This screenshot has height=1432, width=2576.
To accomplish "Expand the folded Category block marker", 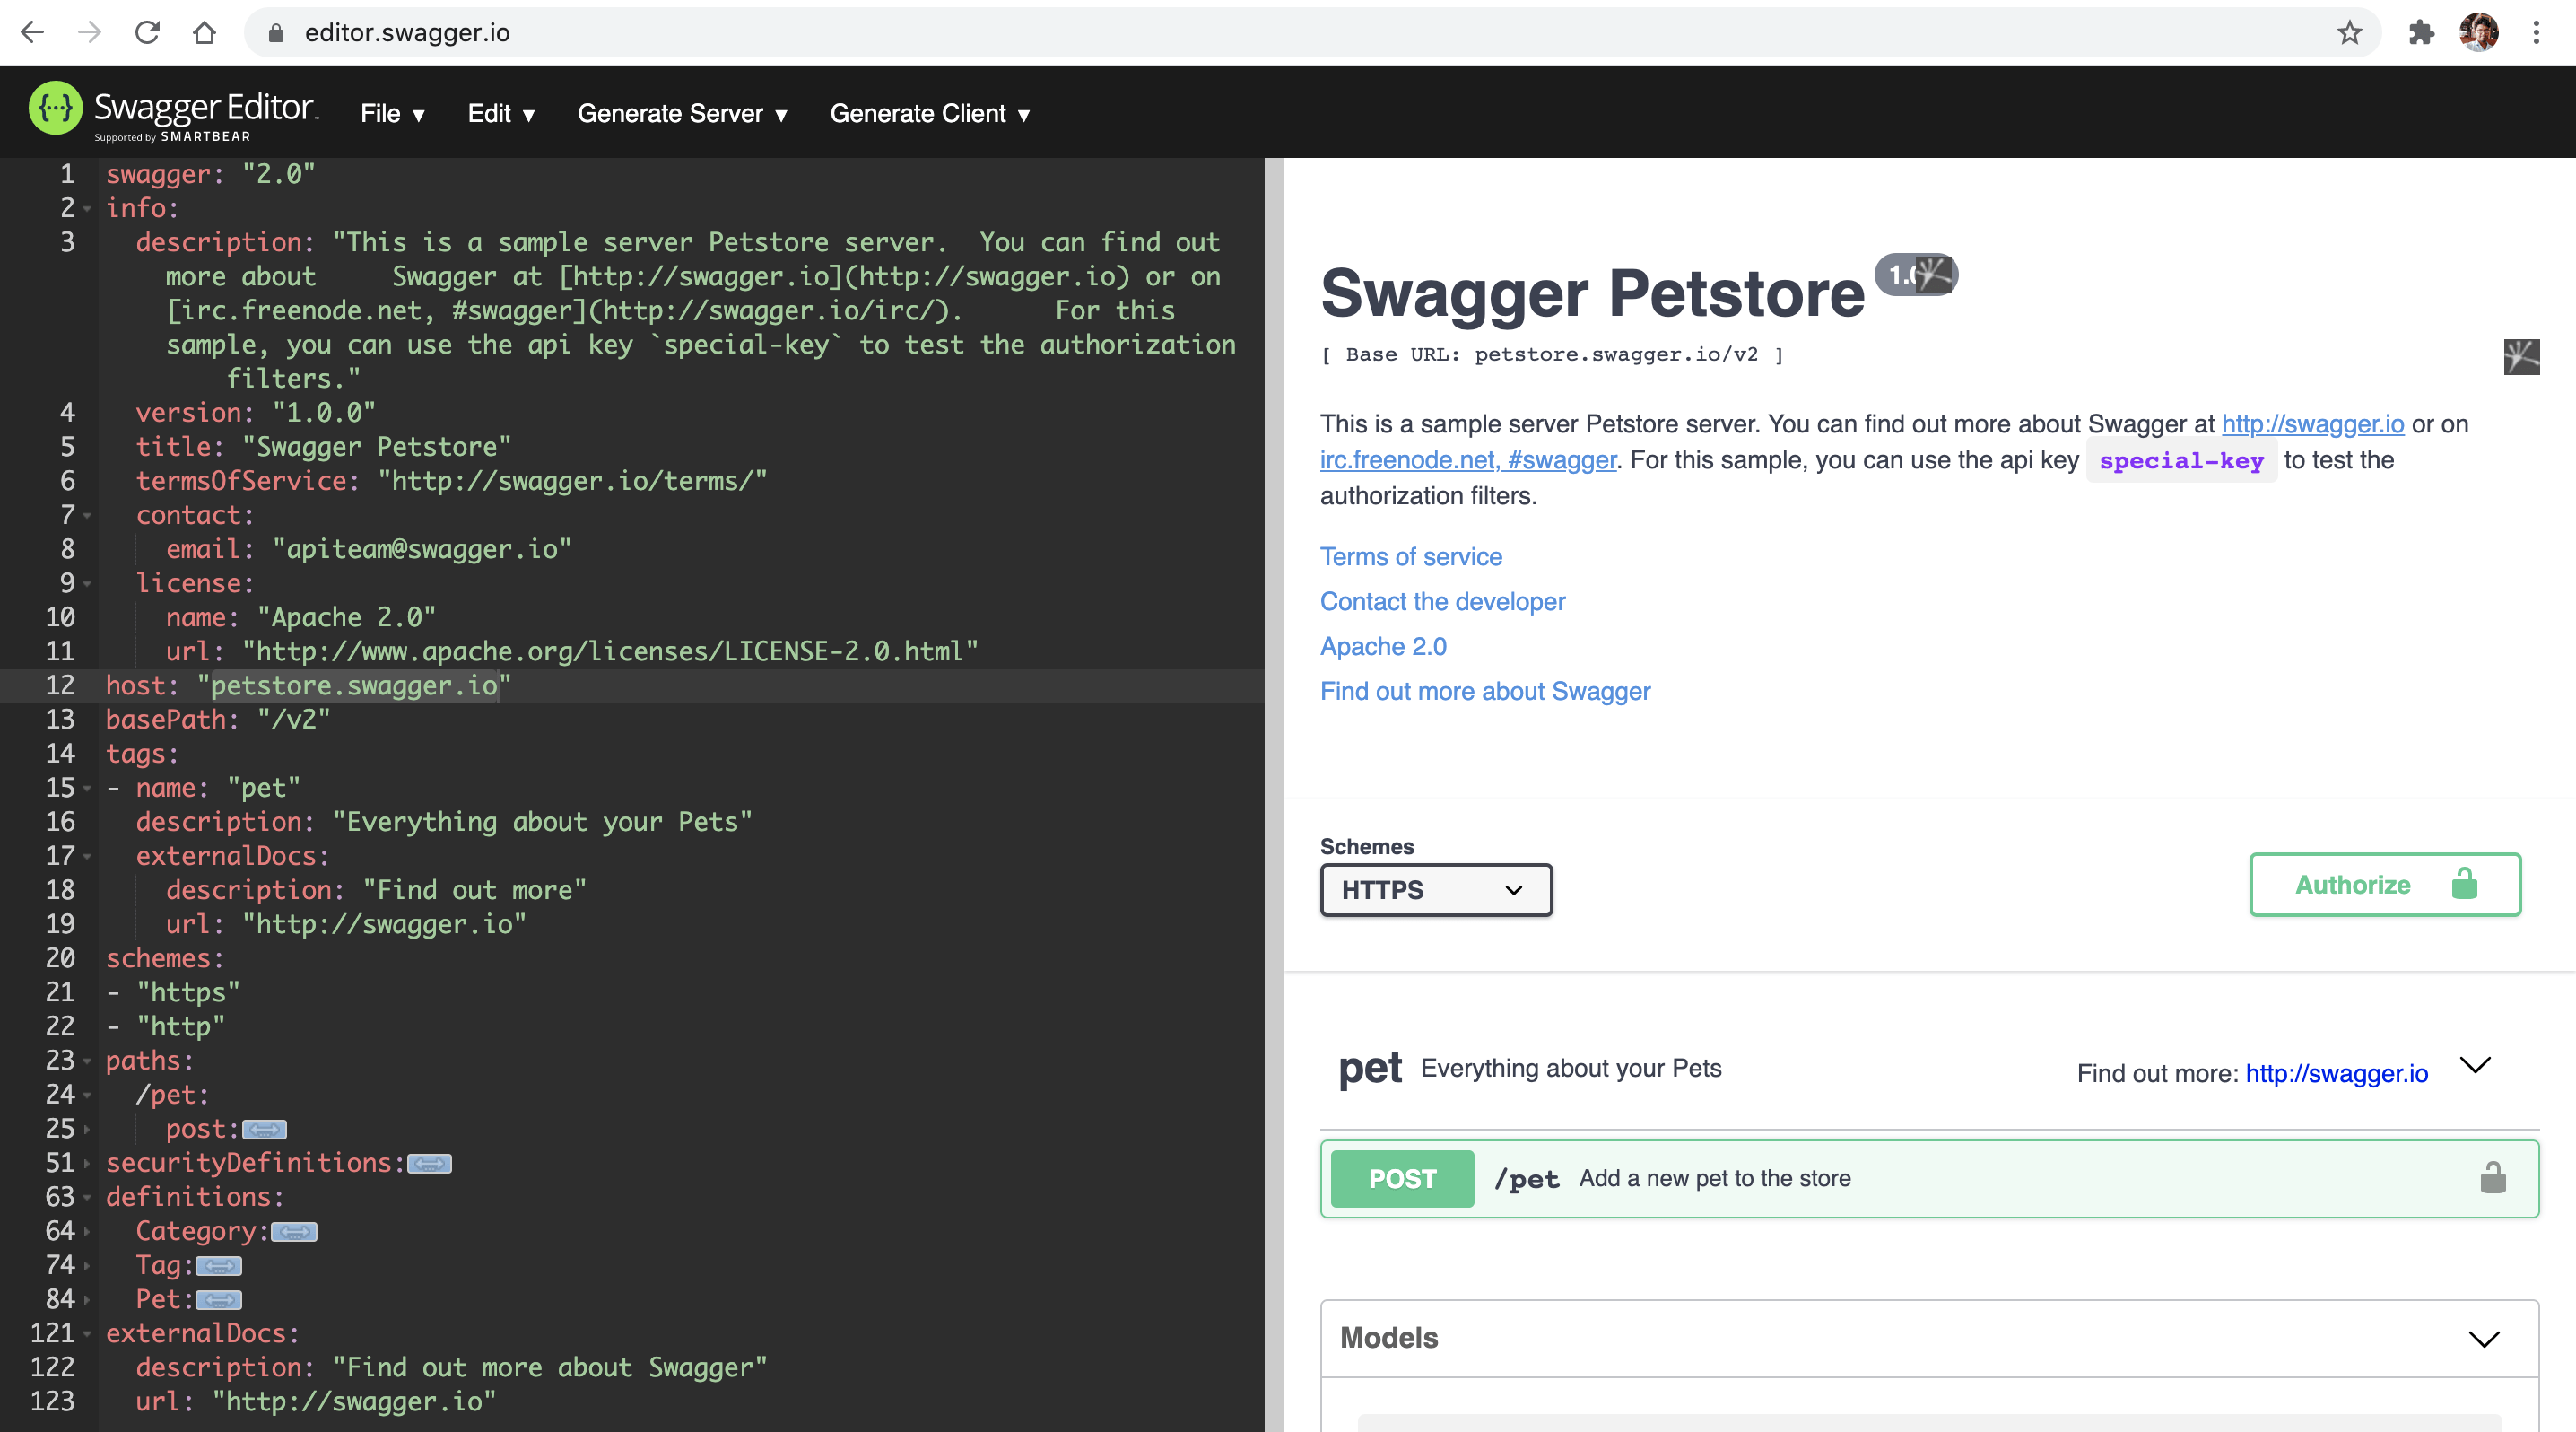I will pyautogui.click(x=294, y=1231).
